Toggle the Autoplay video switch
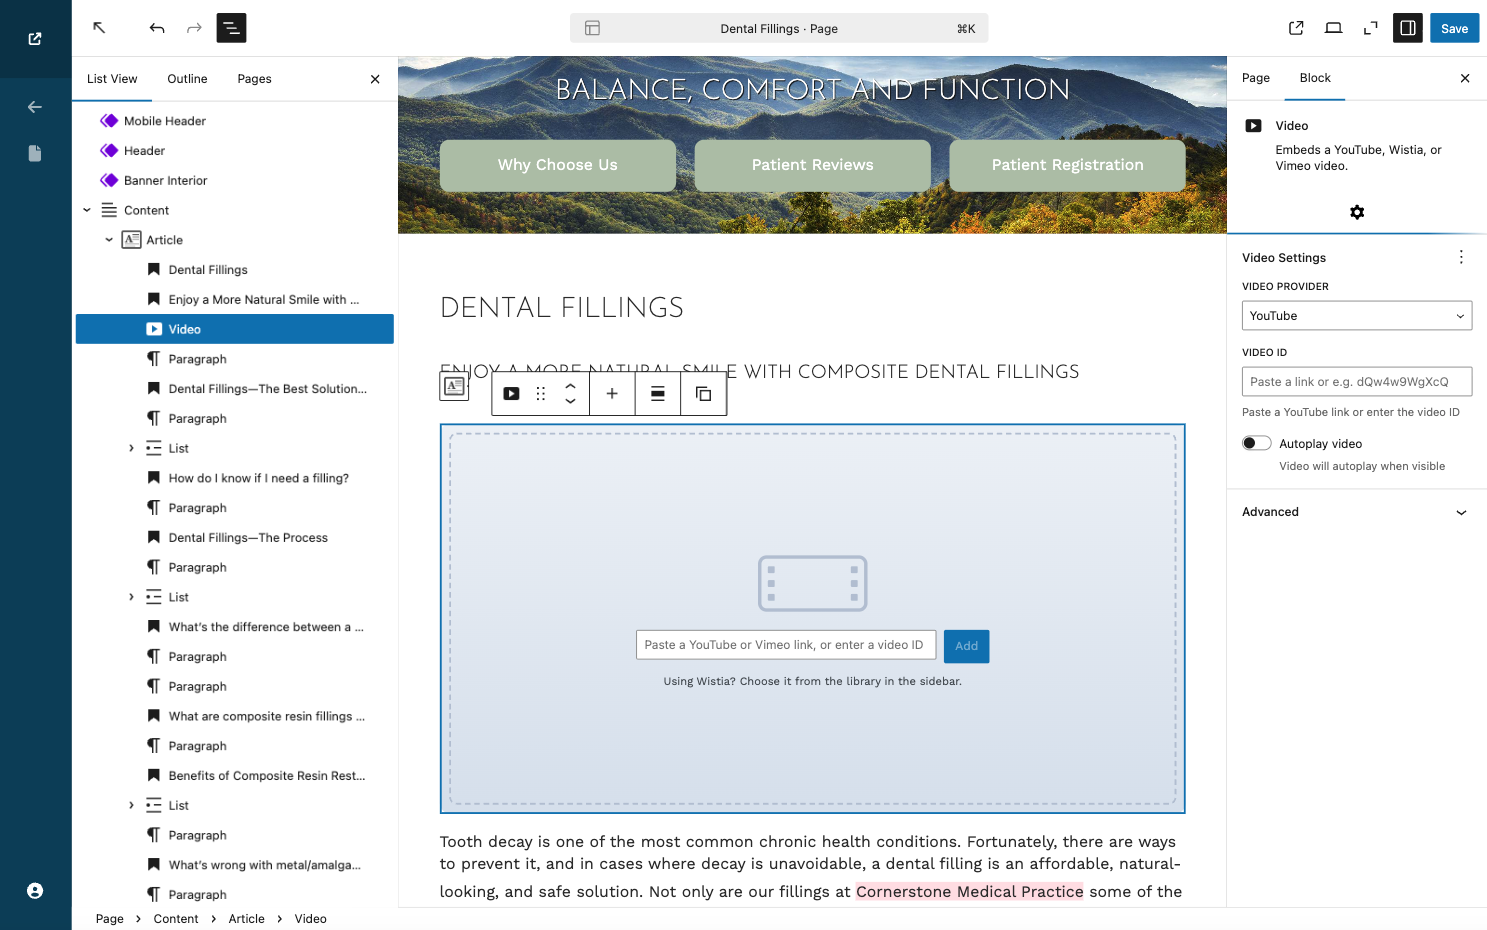The height and width of the screenshot is (930, 1487). point(1257,443)
